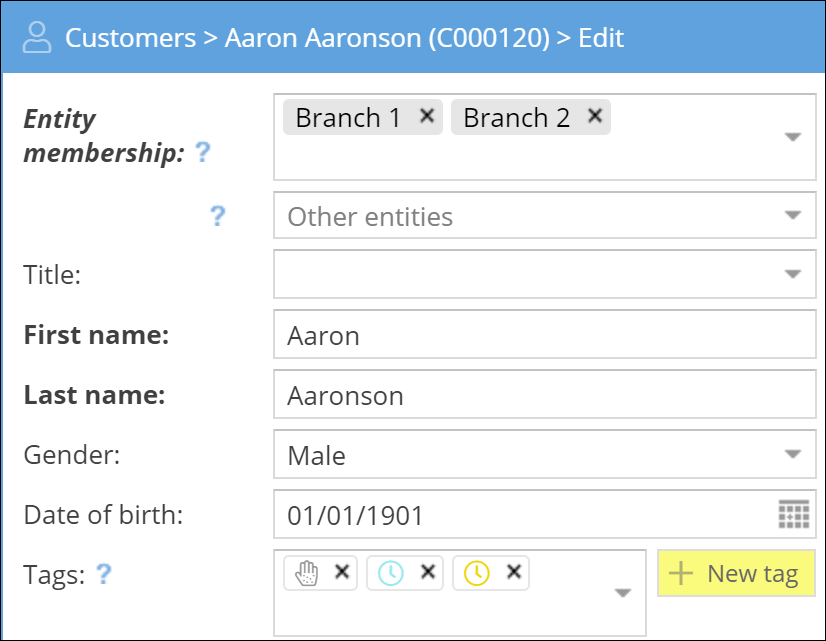This screenshot has width=826, height=641.
Task: Go to Customers in the breadcrumb
Action: click(130, 38)
